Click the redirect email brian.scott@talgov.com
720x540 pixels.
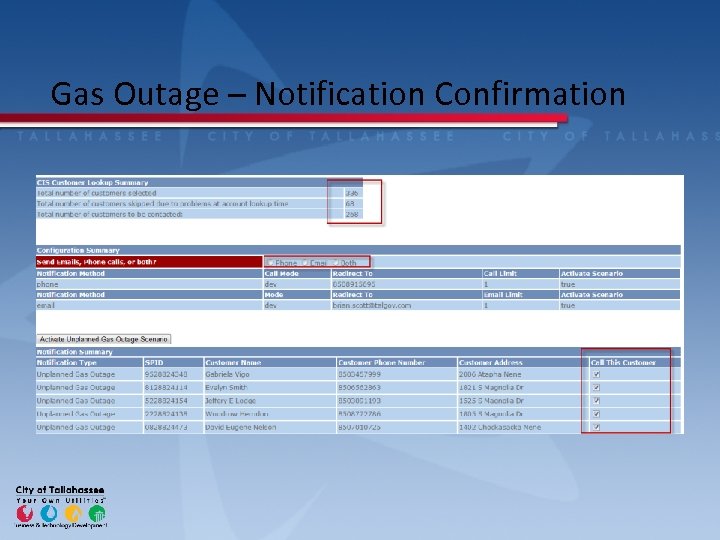coord(372,305)
